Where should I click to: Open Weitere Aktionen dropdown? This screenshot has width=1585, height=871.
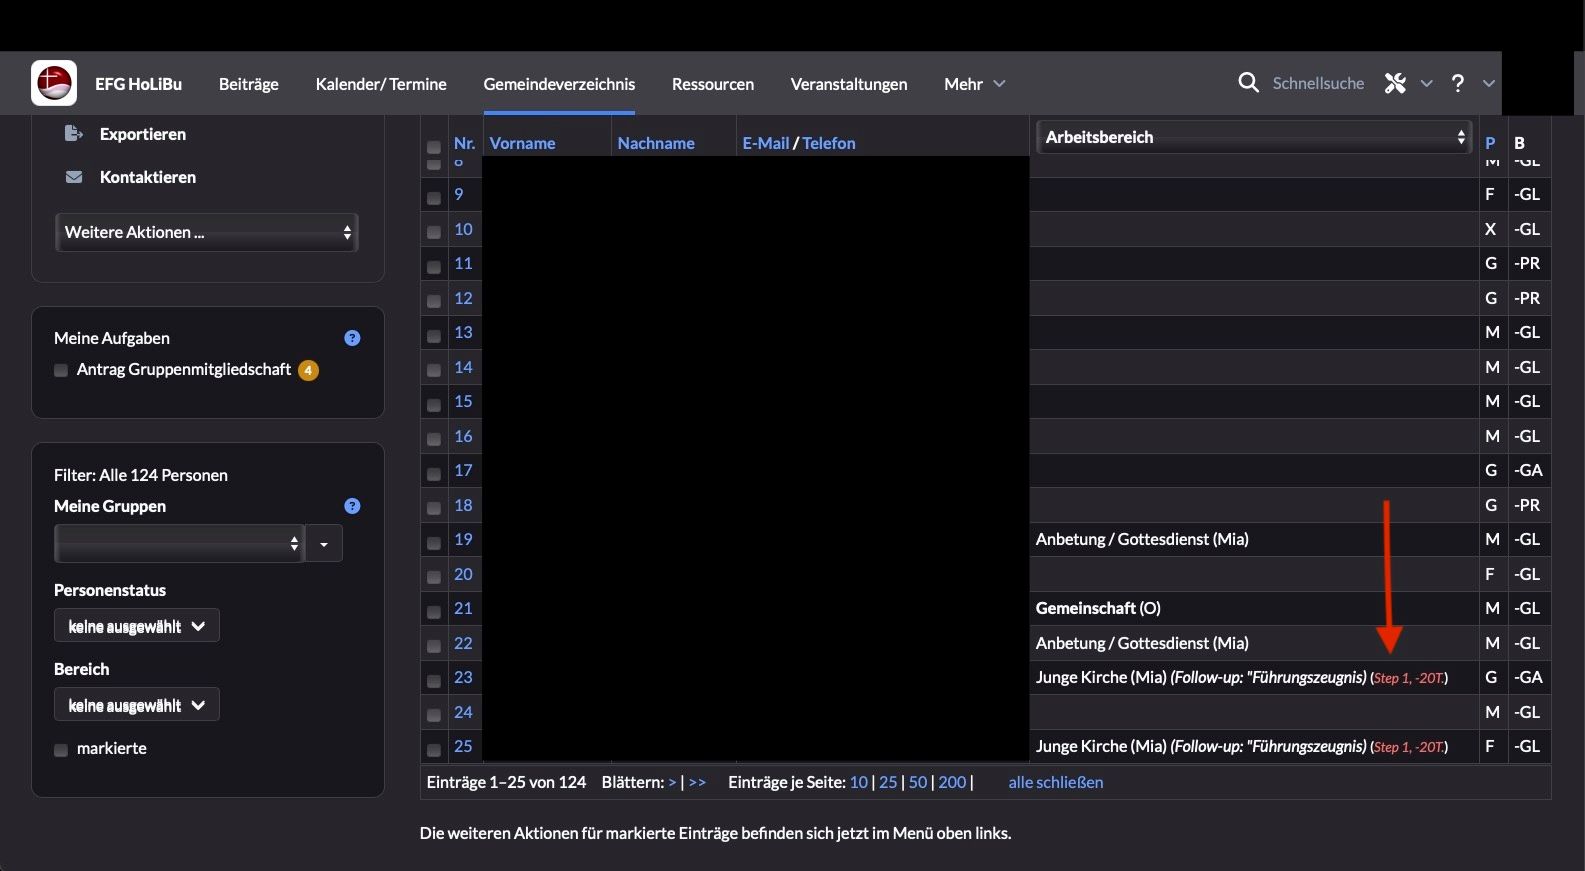point(207,232)
